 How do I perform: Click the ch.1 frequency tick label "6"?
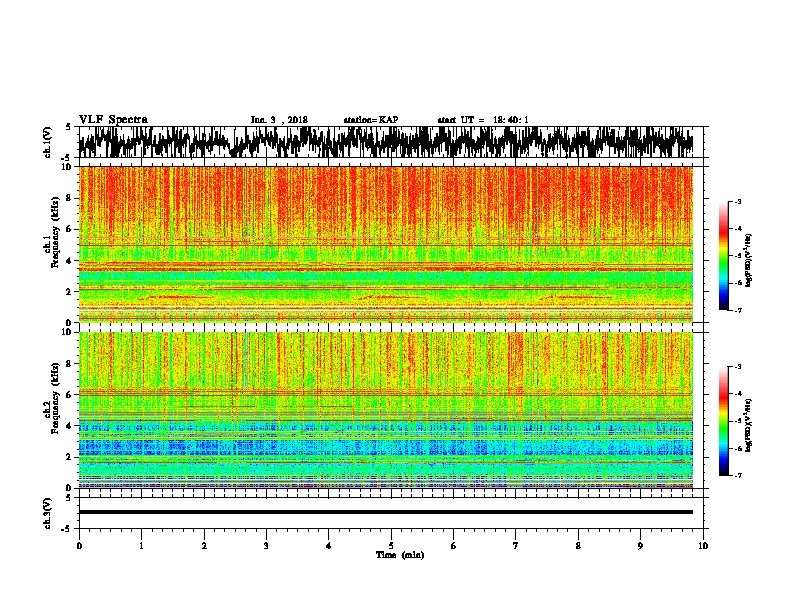pos(69,229)
